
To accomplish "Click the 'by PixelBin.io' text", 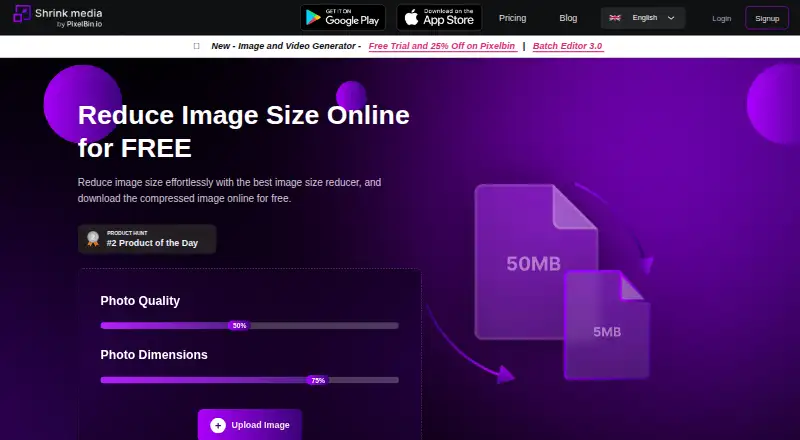I will coord(80,24).
